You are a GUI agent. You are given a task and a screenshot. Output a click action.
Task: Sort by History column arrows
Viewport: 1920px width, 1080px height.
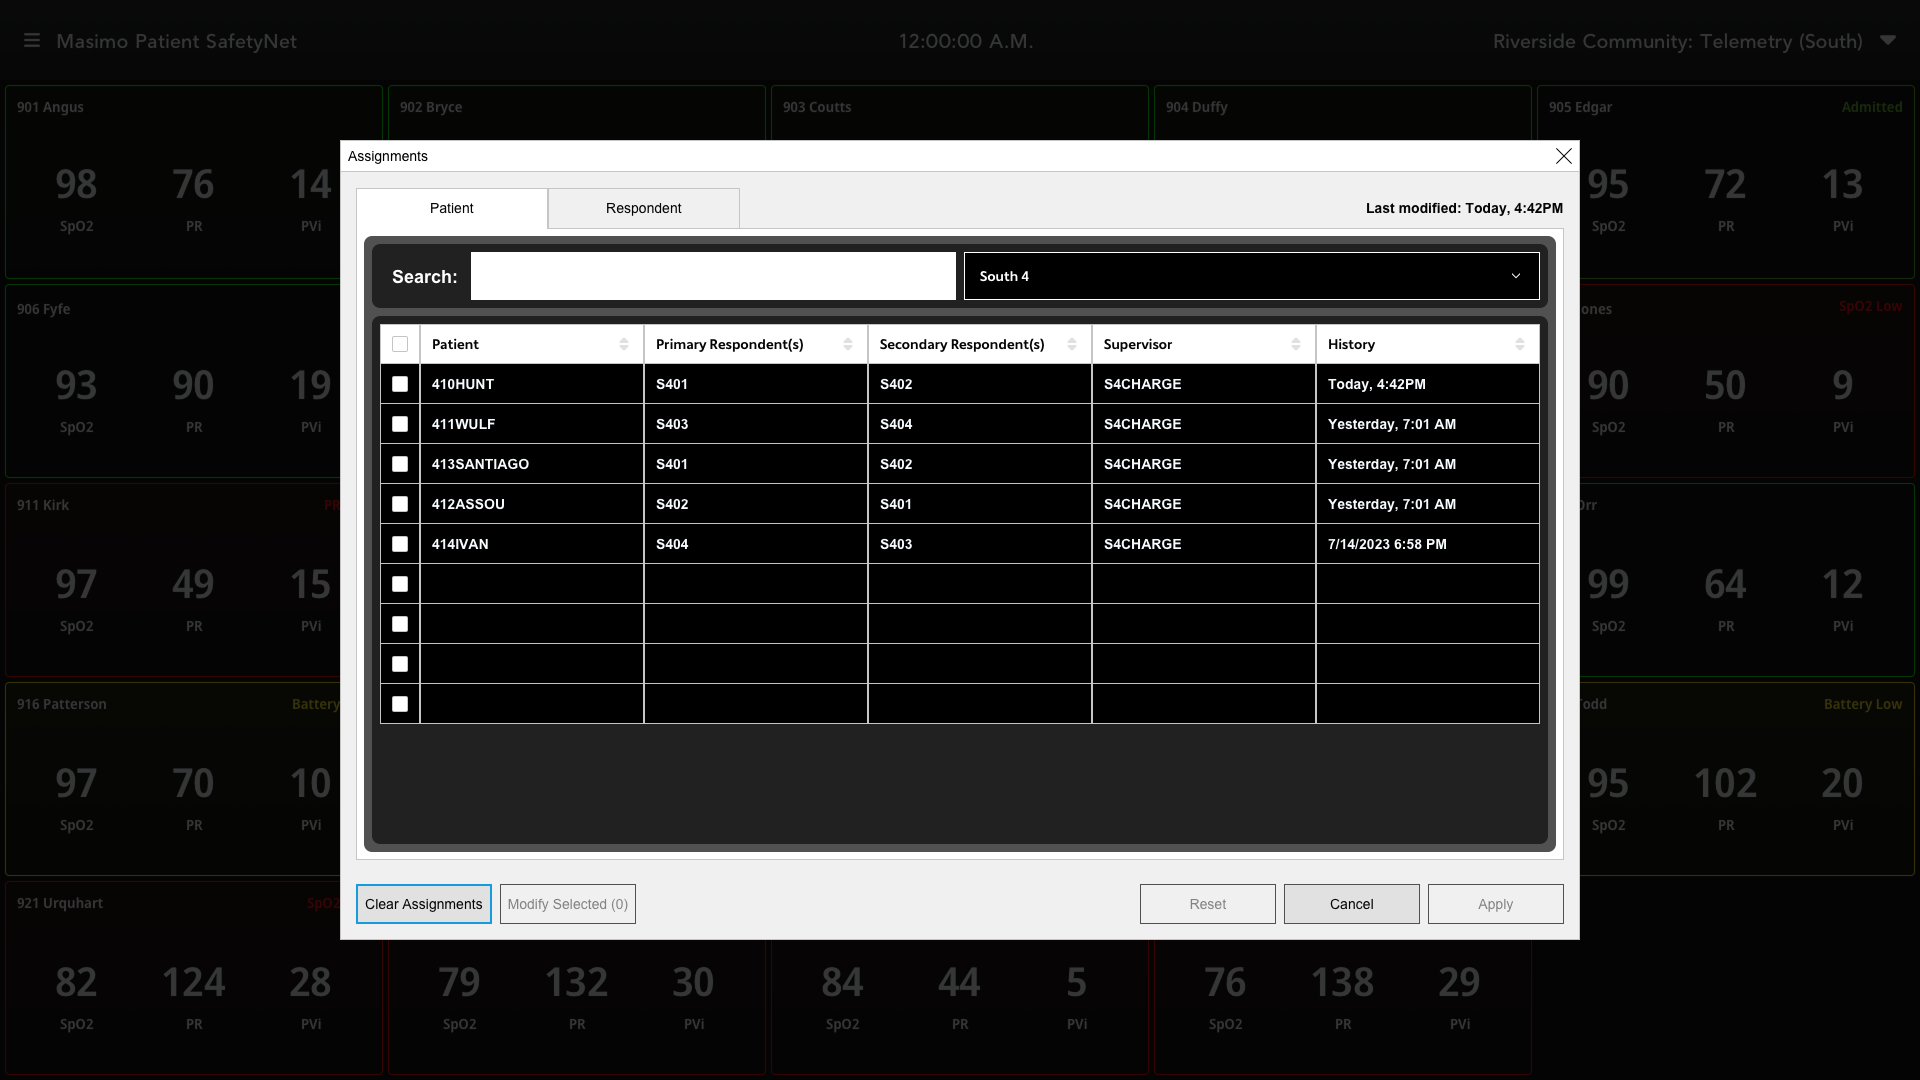tap(1520, 344)
